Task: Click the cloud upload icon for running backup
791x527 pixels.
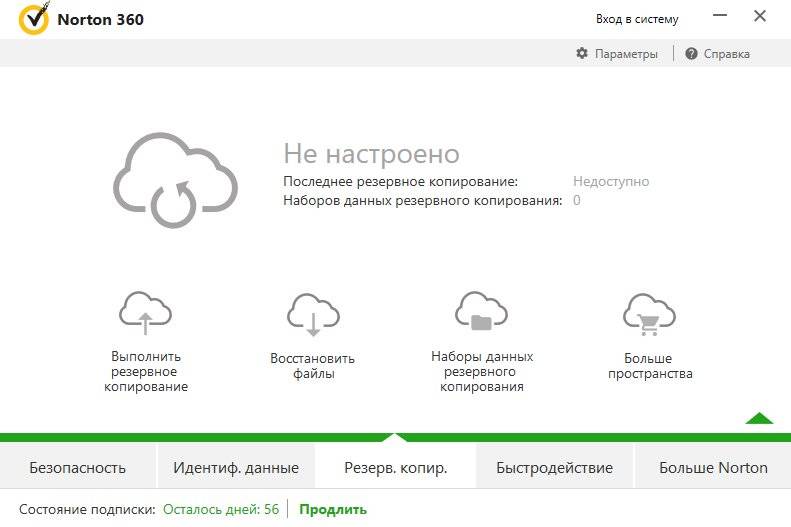Action: (x=145, y=313)
